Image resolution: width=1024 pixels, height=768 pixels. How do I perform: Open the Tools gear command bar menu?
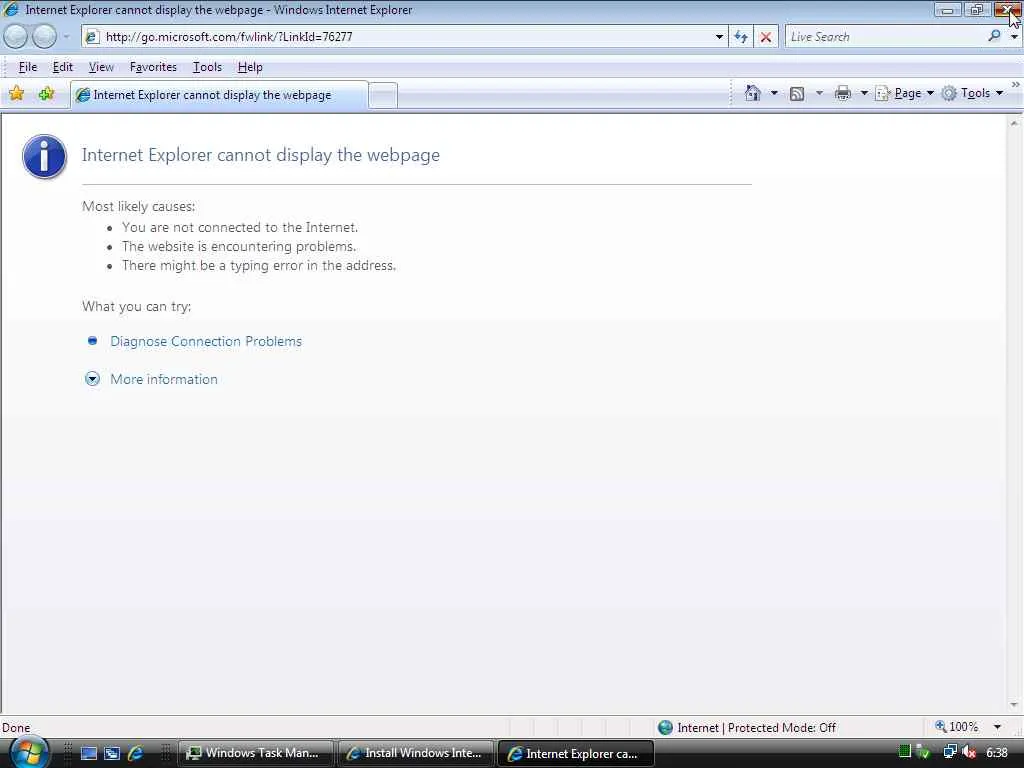pyautogui.click(x=972, y=93)
